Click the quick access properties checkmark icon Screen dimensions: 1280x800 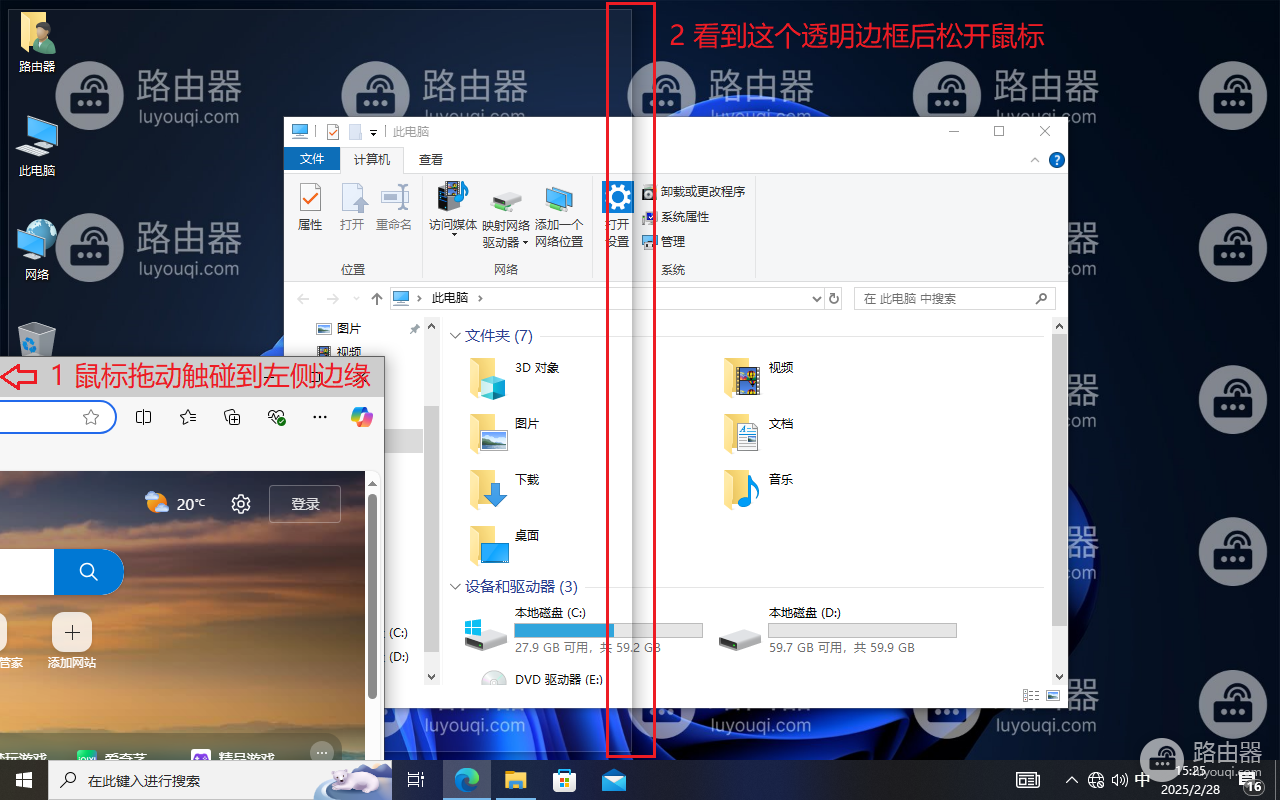click(x=333, y=131)
